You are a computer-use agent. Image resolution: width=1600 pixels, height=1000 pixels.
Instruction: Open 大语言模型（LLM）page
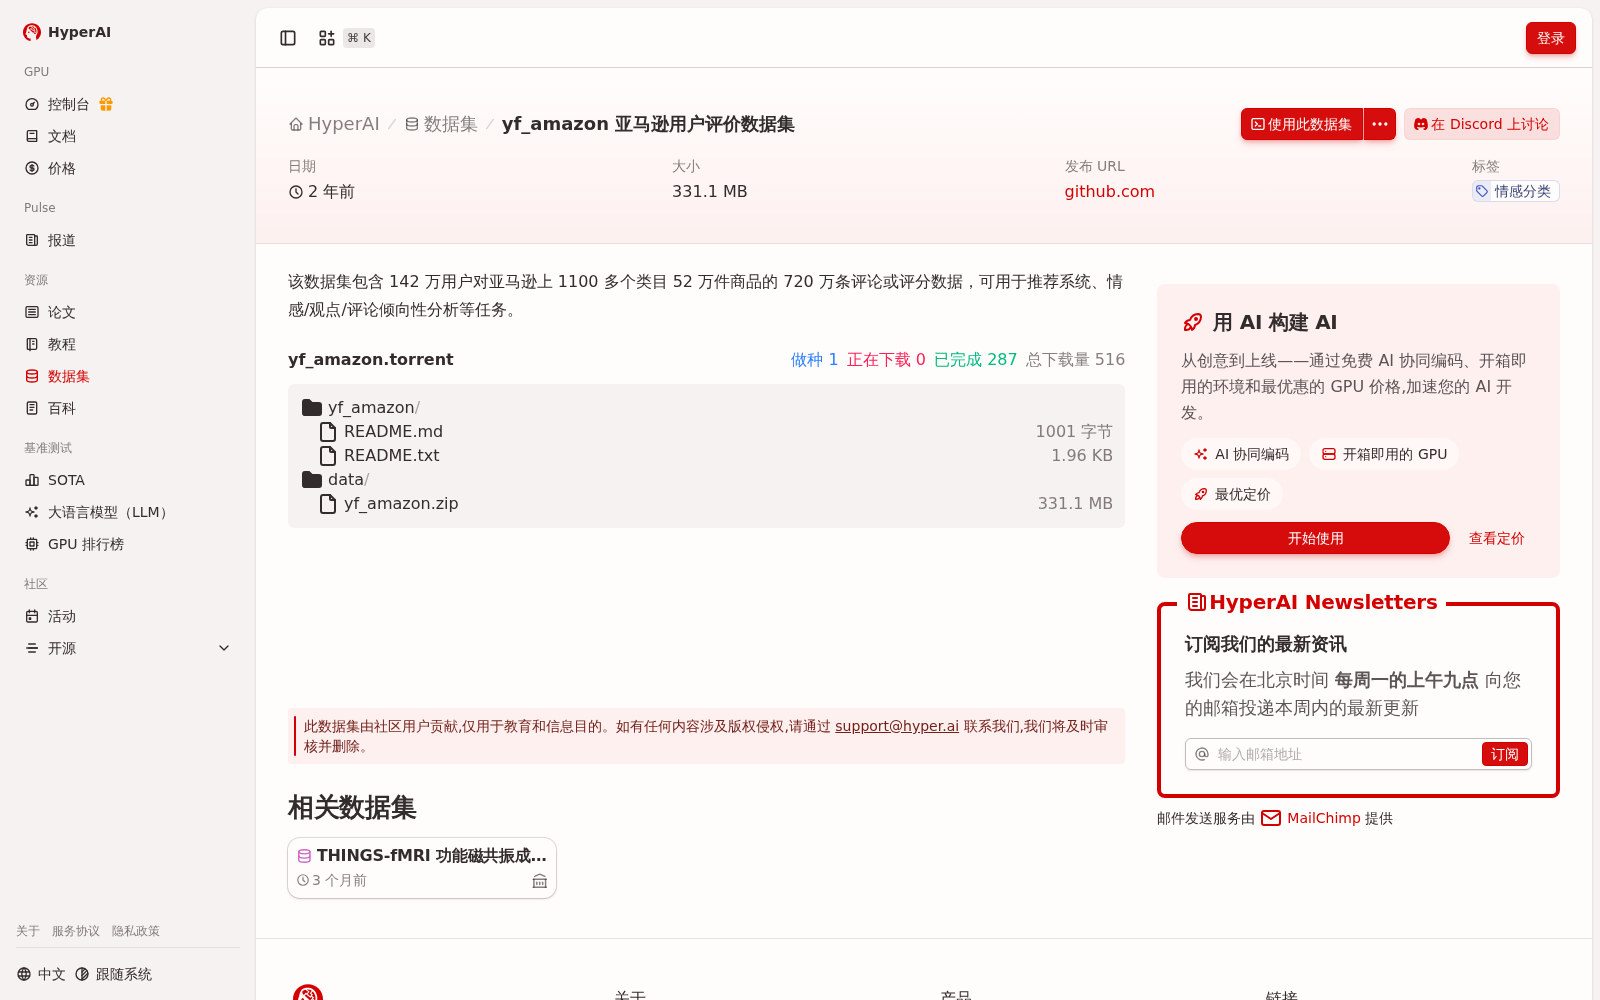[x=128, y=512]
